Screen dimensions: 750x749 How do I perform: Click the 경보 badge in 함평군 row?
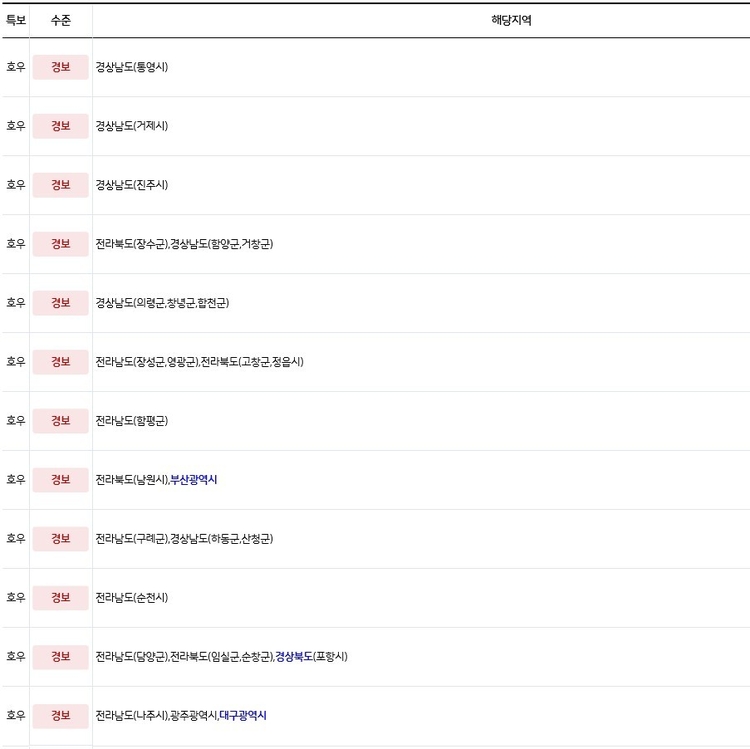tap(61, 421)
